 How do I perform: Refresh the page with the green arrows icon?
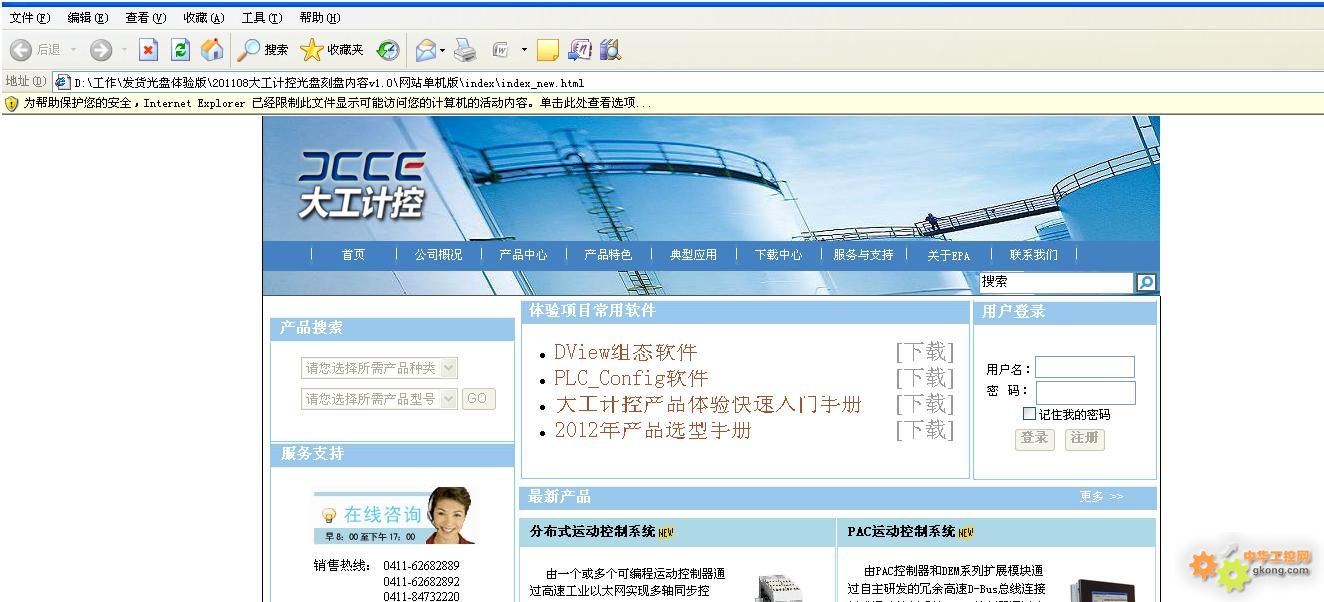coord(180,50)
